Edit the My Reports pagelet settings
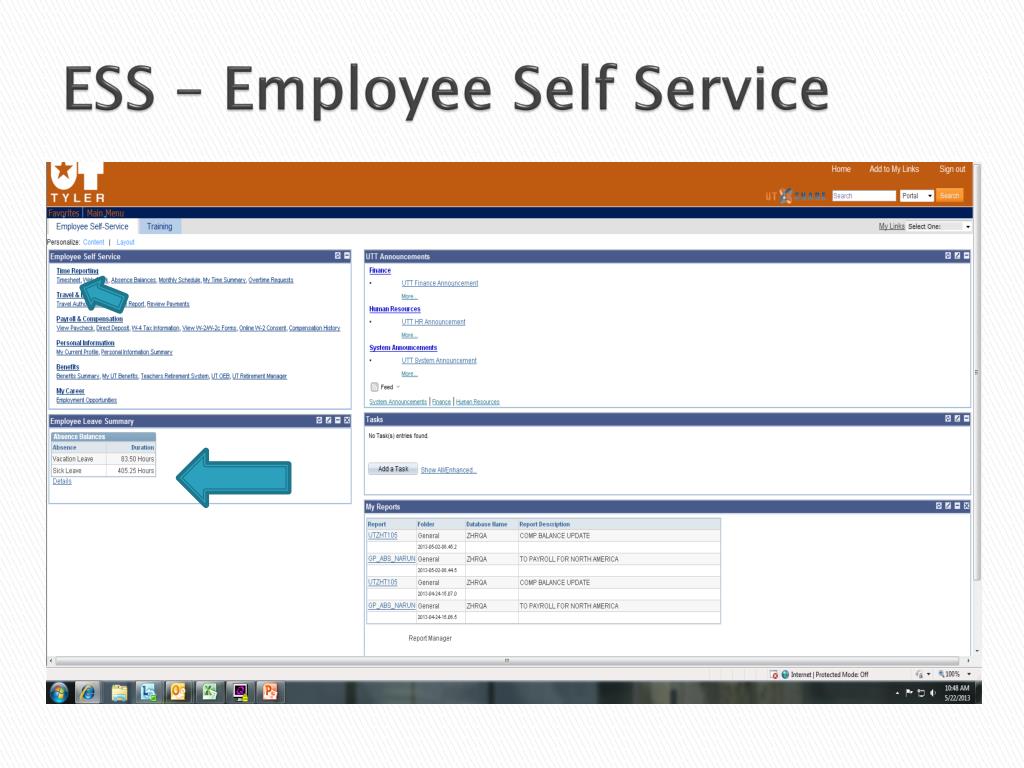The width and height of the screenshot is (1024, 768). coord(948,506)
